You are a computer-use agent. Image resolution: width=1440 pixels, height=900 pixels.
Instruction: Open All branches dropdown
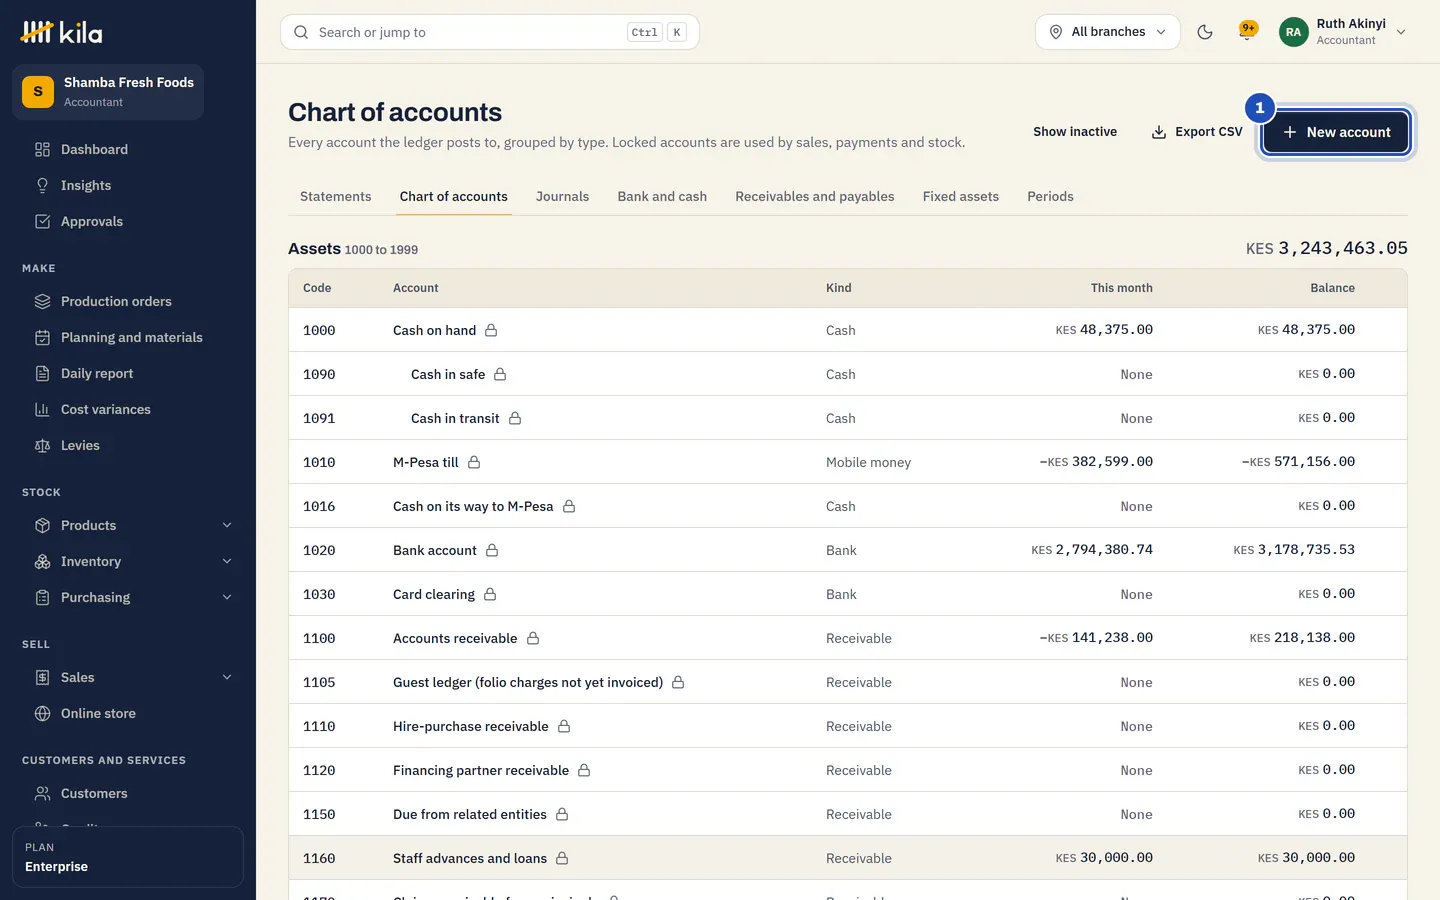click(x=1108, y=32)
